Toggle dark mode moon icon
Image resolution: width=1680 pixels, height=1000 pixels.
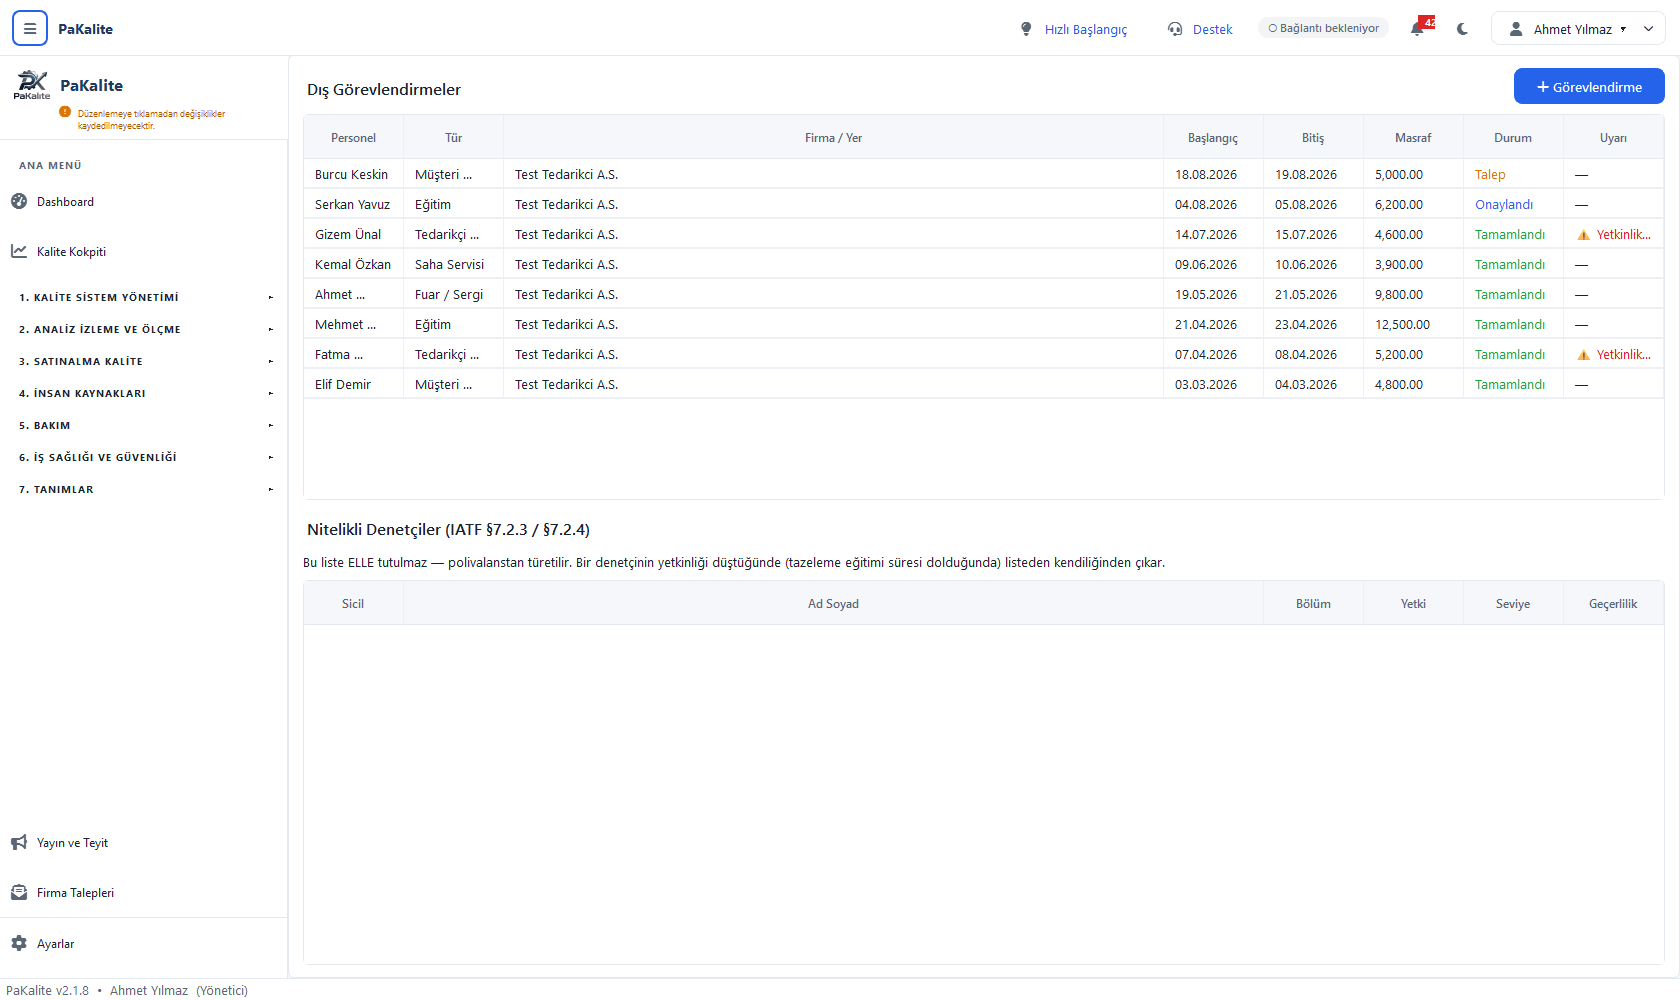coord(1463,29)
